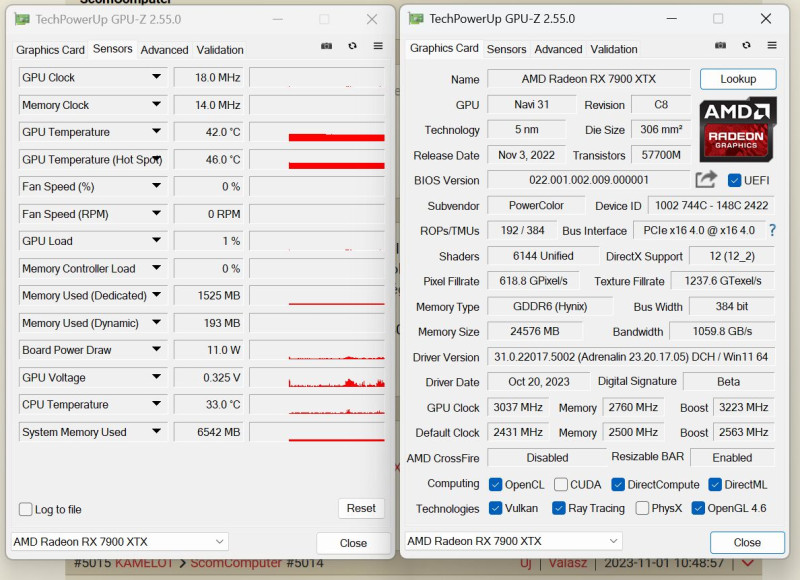Click refresh icon in Graphics Card window

point(746,45)
